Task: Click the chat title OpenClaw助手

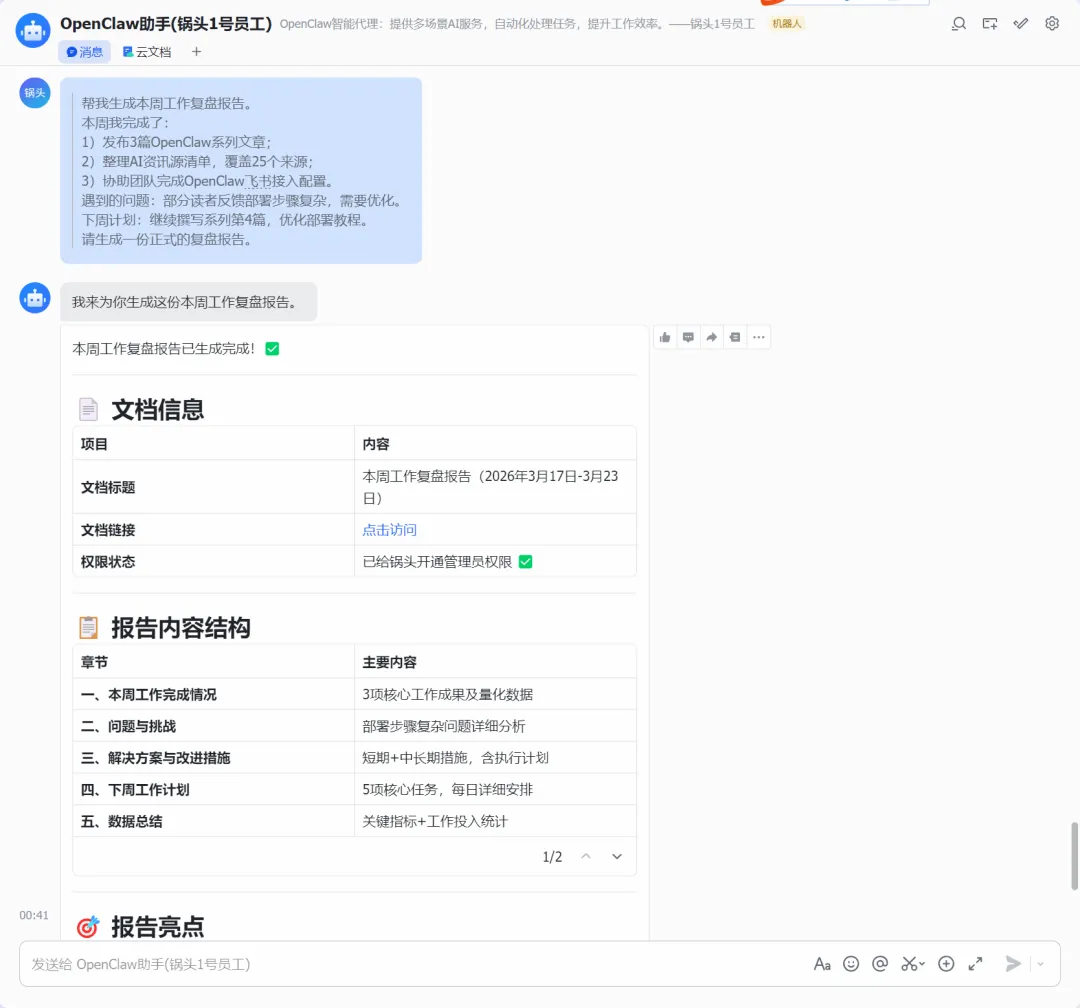Action: pyautogui.click(x=166, y=24)
